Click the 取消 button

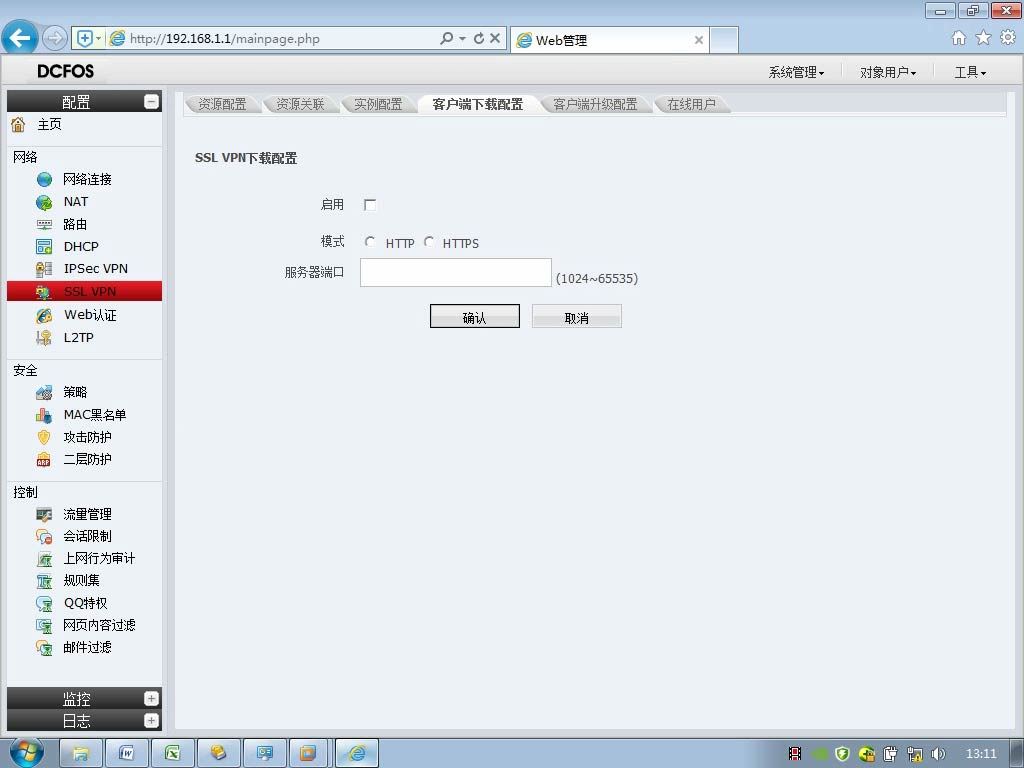[577, 317]
